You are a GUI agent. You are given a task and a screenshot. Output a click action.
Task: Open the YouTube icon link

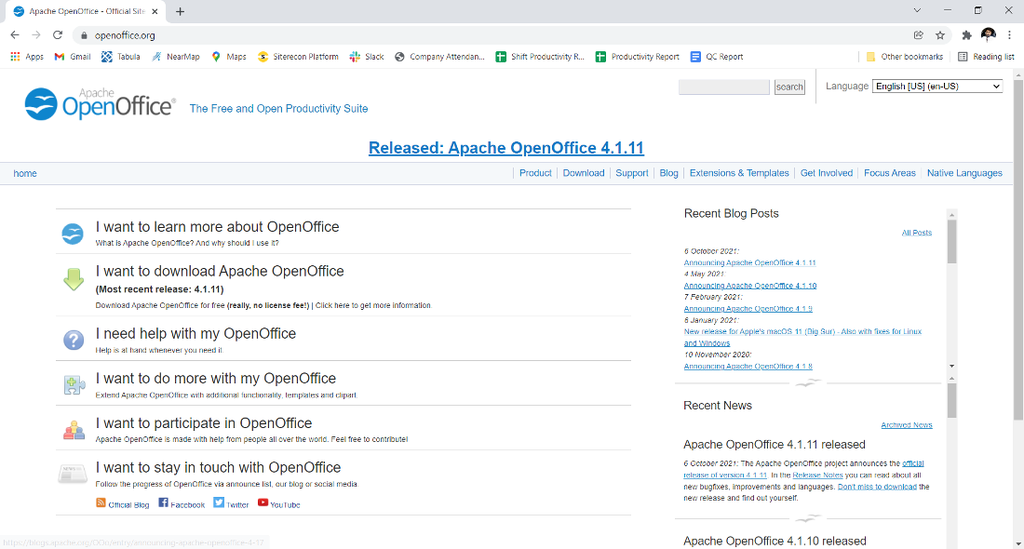click(x=263, y=503)
